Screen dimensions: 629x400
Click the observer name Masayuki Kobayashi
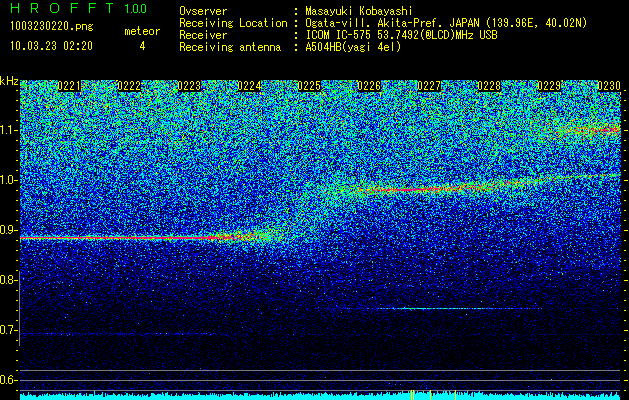pyautogui.click(x=359, y=11)
